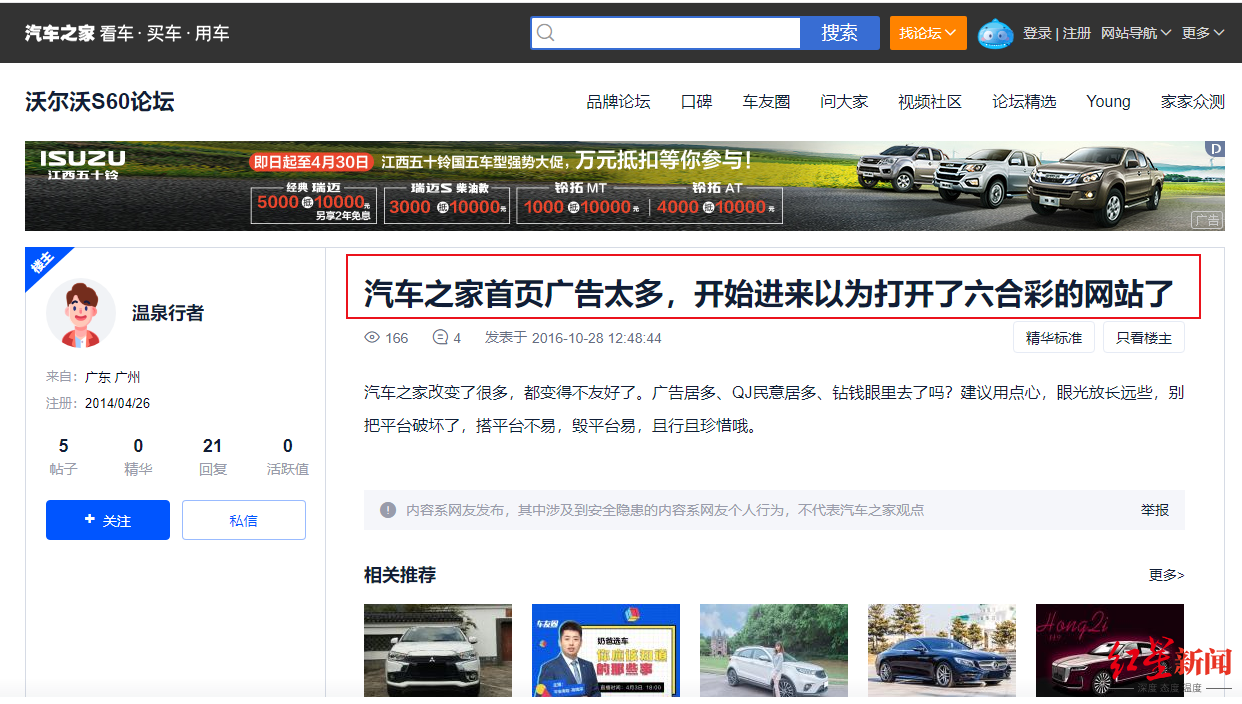
Task: Click the 沃尔沃S60论坛 forum title
Action: (x=100, y=101)
